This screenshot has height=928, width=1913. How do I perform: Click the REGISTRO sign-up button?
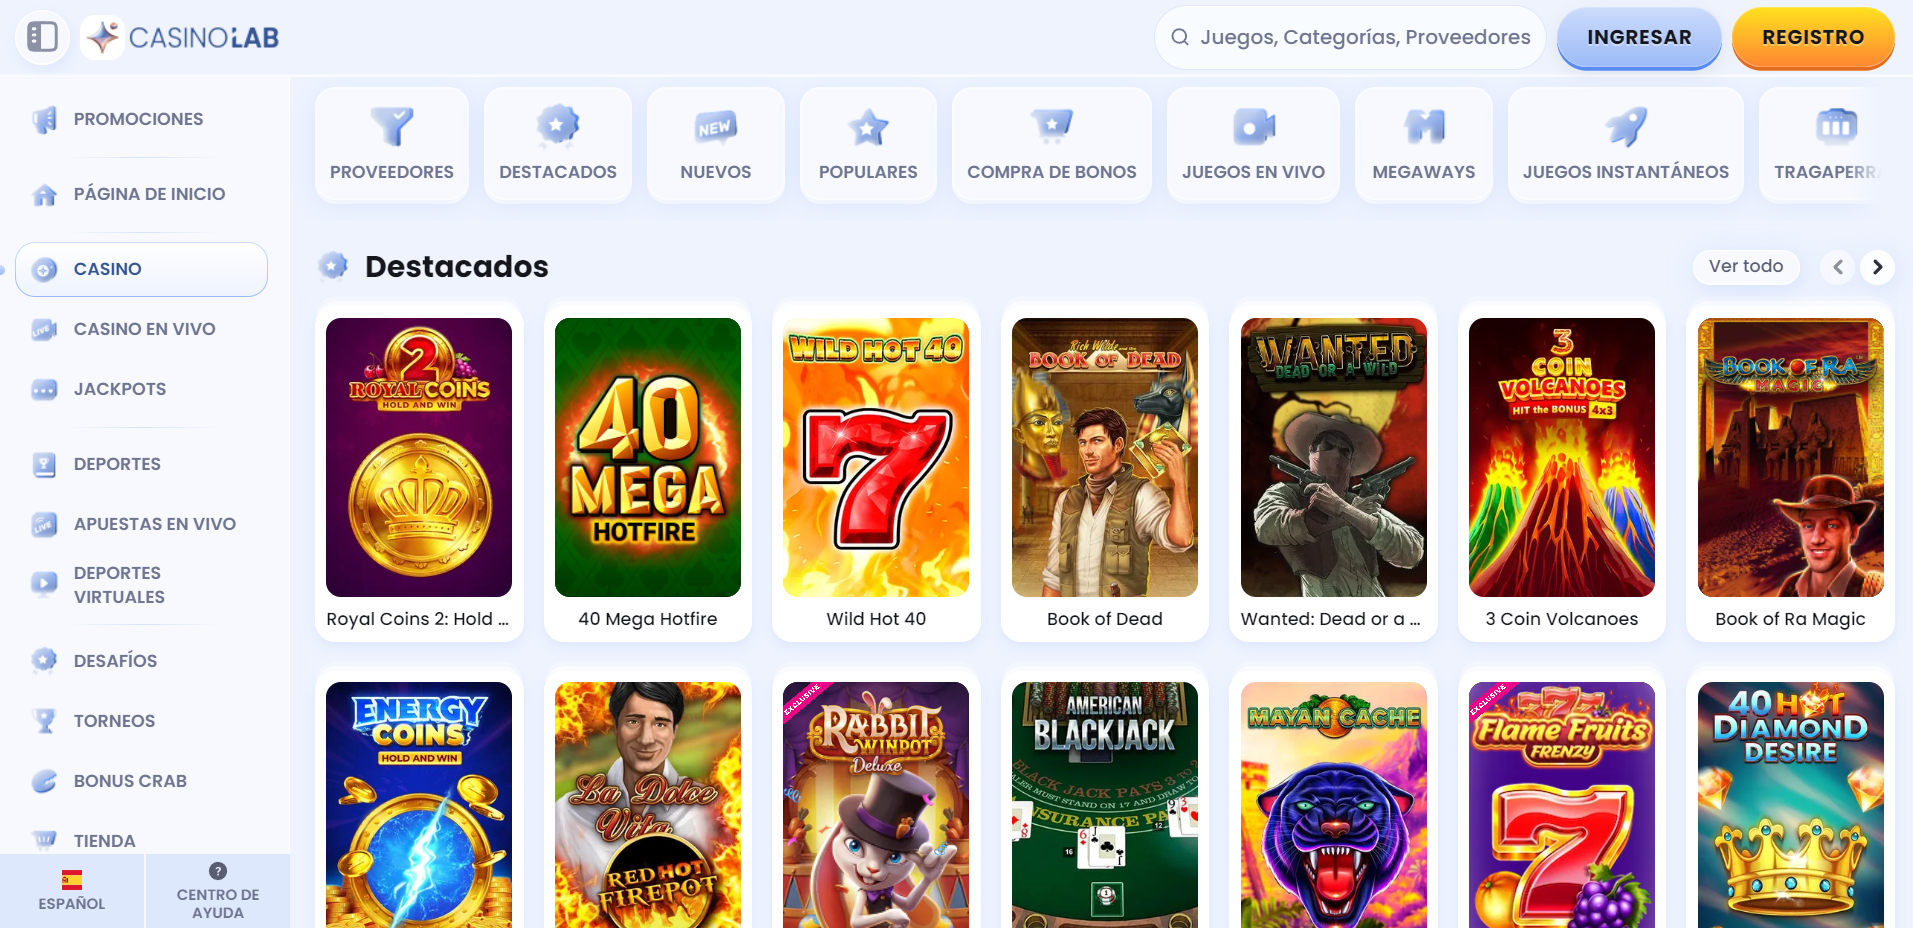[x=1813, y=38]
